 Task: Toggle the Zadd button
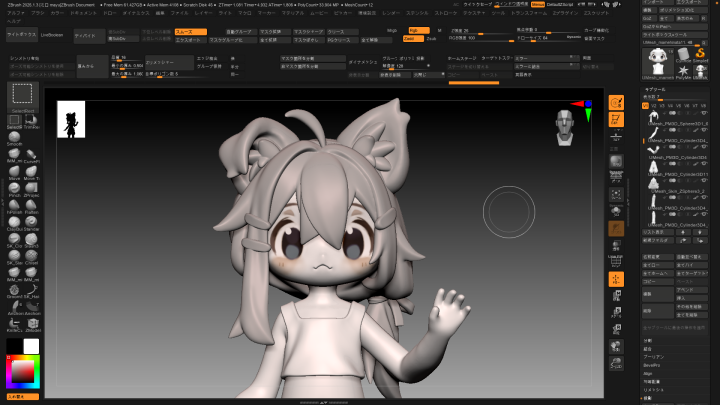[413, 39]
